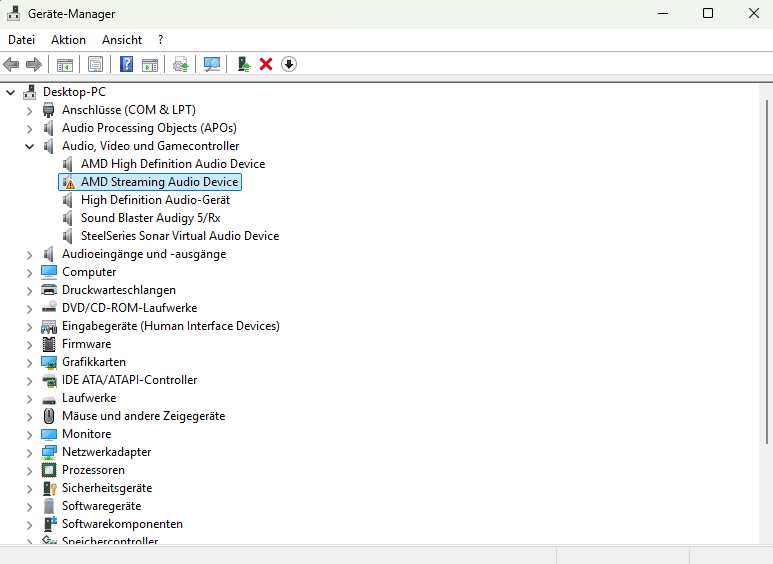Click the Mäuse mouse icon
Screen dimensions: 773x564
coord(49,416)
